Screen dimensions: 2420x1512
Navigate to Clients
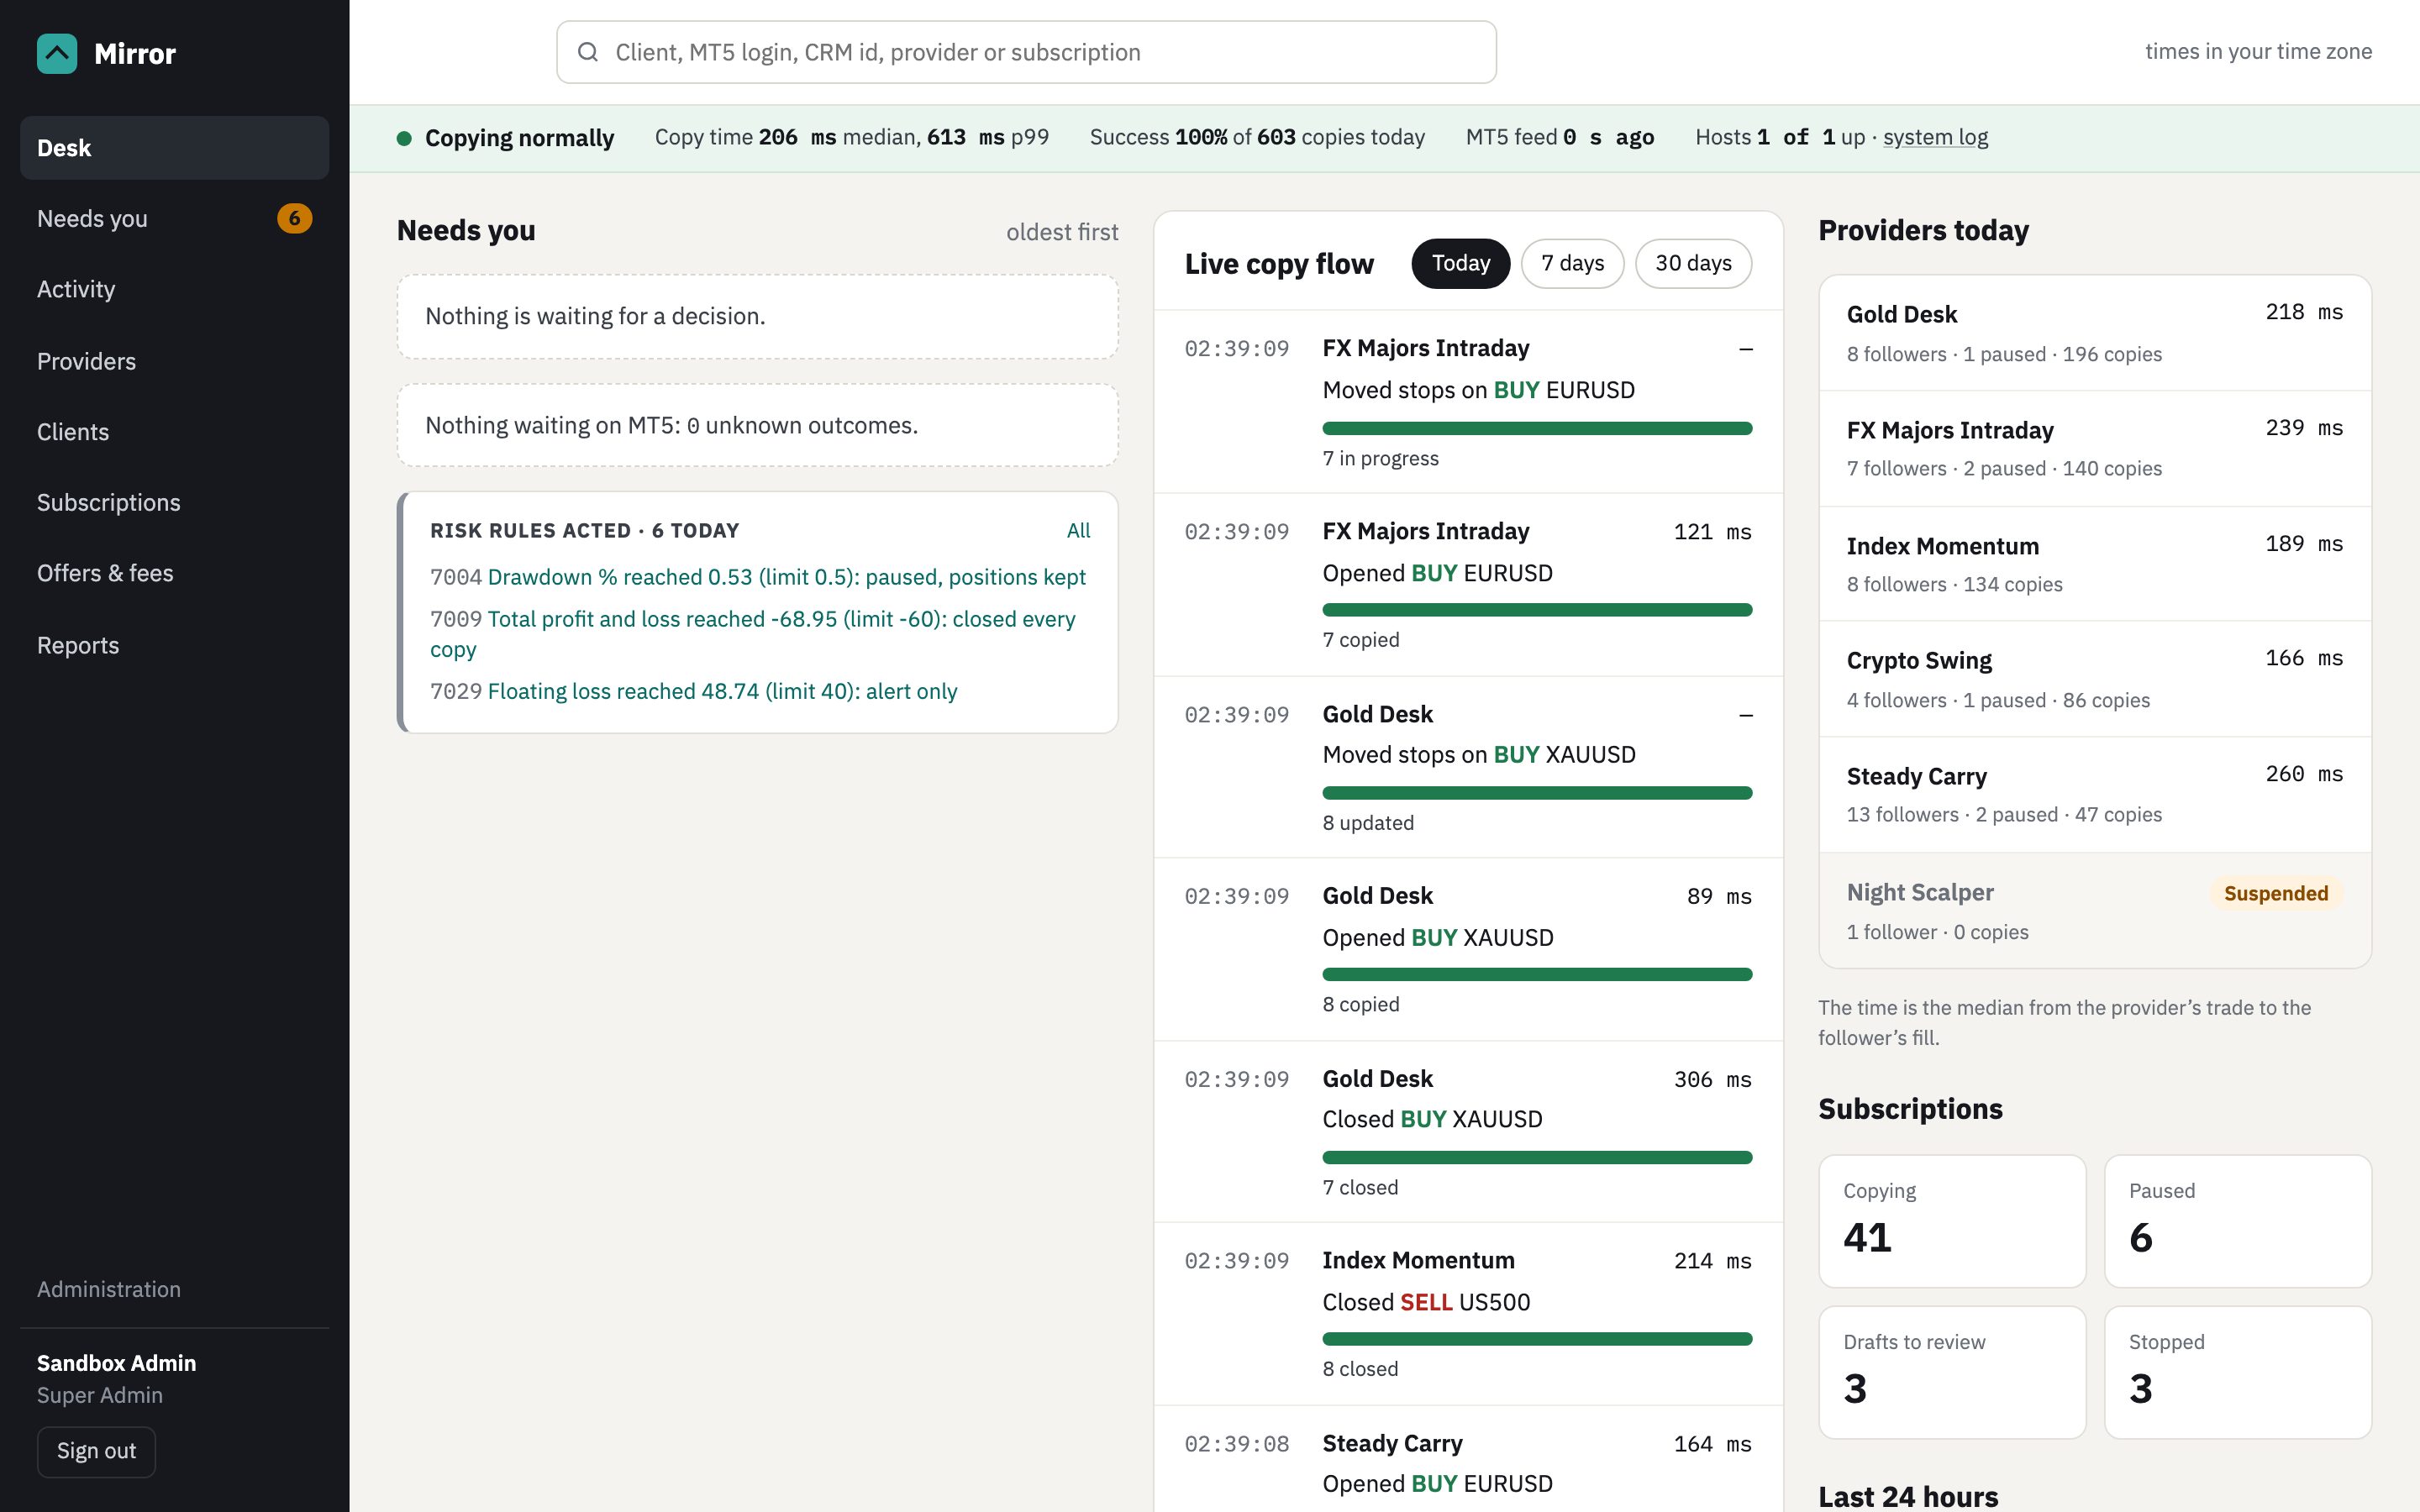coord(174,432)
